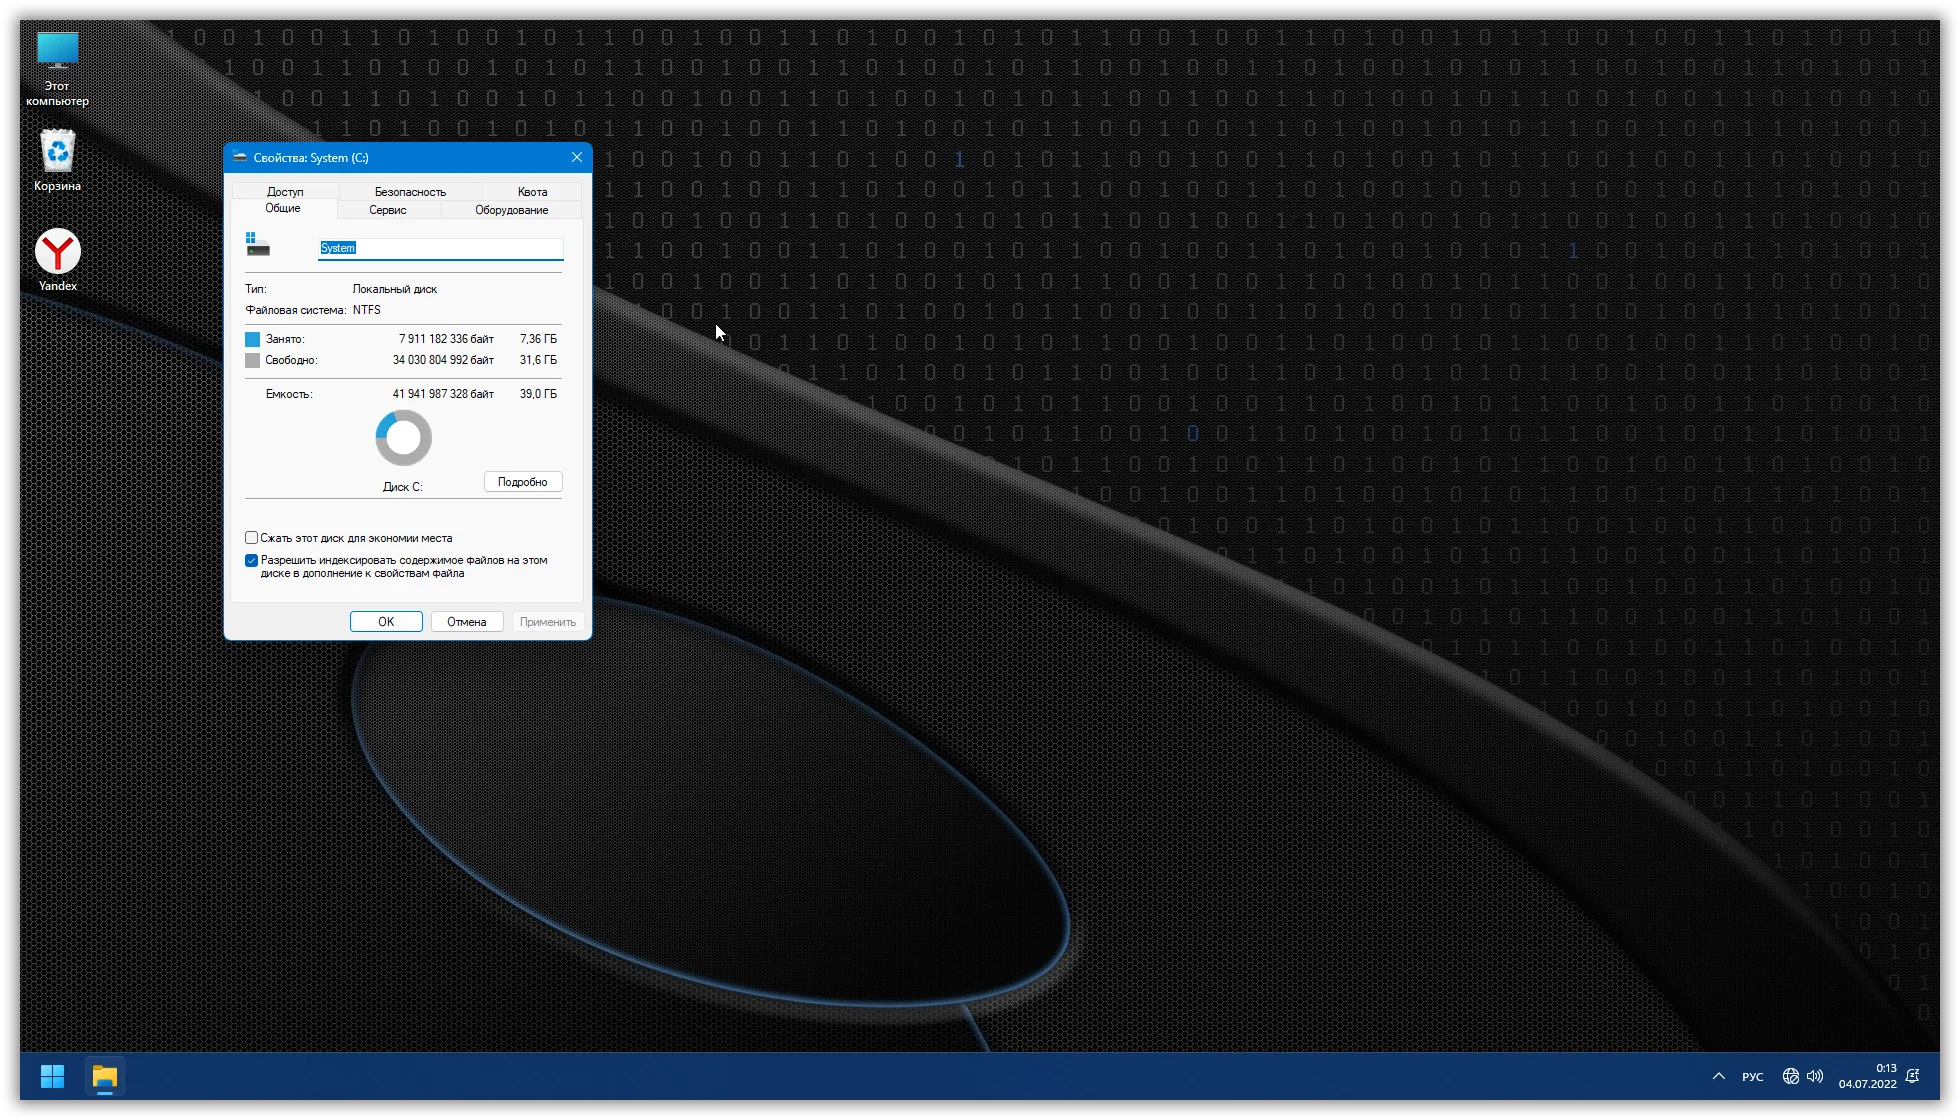The image size is (1960, 1120).
Task: Enable 'Сжать этот диск' checkbox
Action: click(252, 538)
